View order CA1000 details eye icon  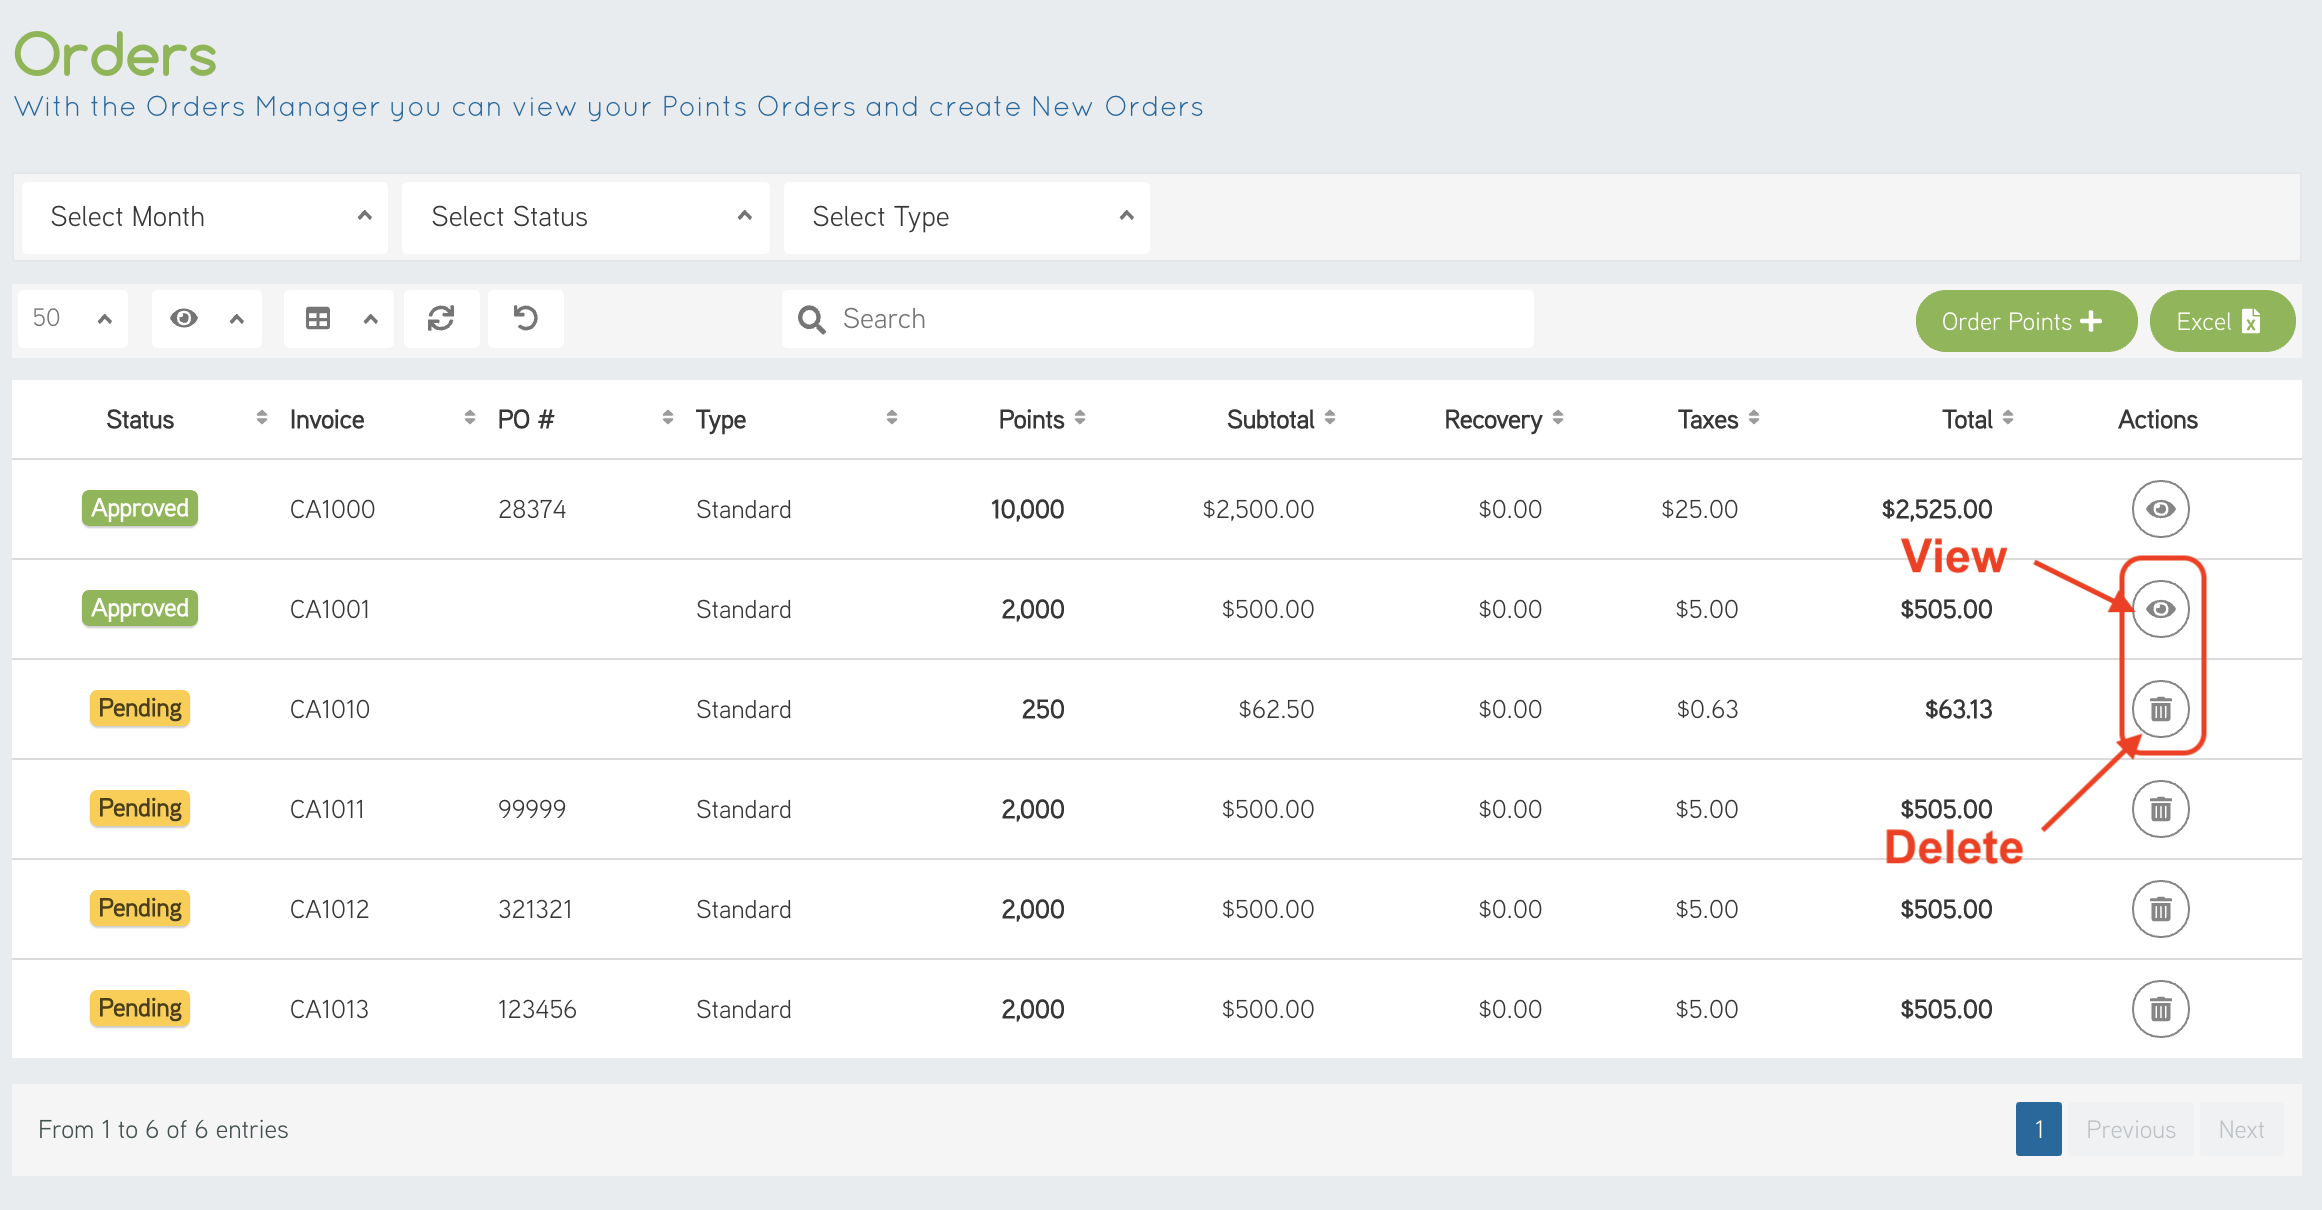[2160, 509]
